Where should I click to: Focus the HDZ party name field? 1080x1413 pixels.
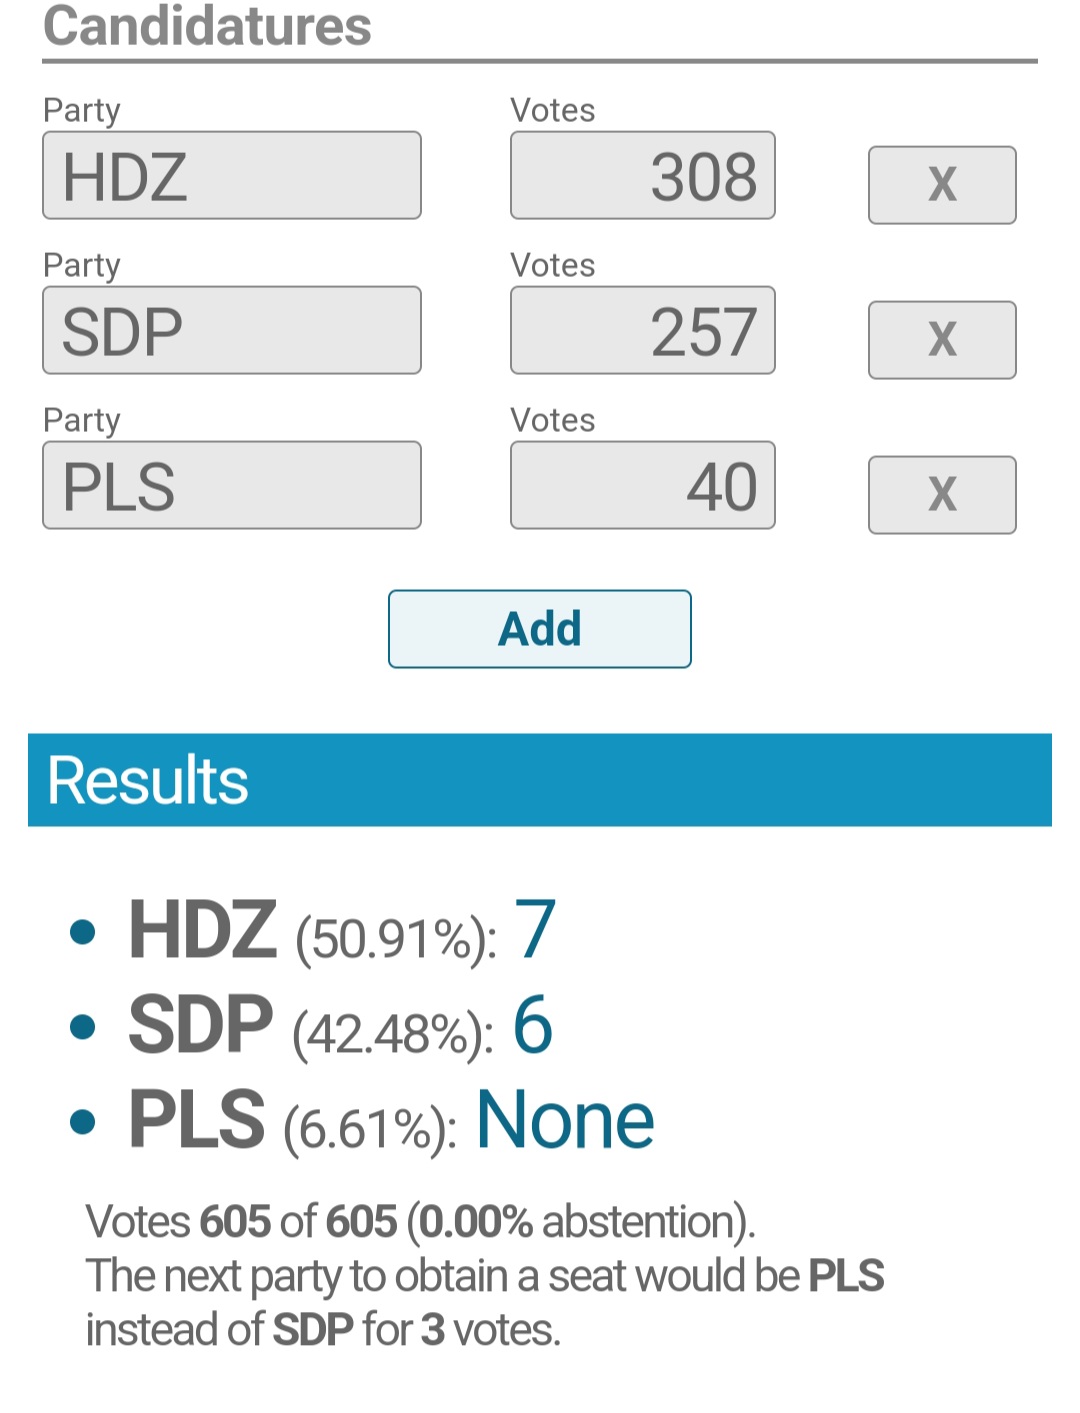pyautogui.click(x=232, y=175)
